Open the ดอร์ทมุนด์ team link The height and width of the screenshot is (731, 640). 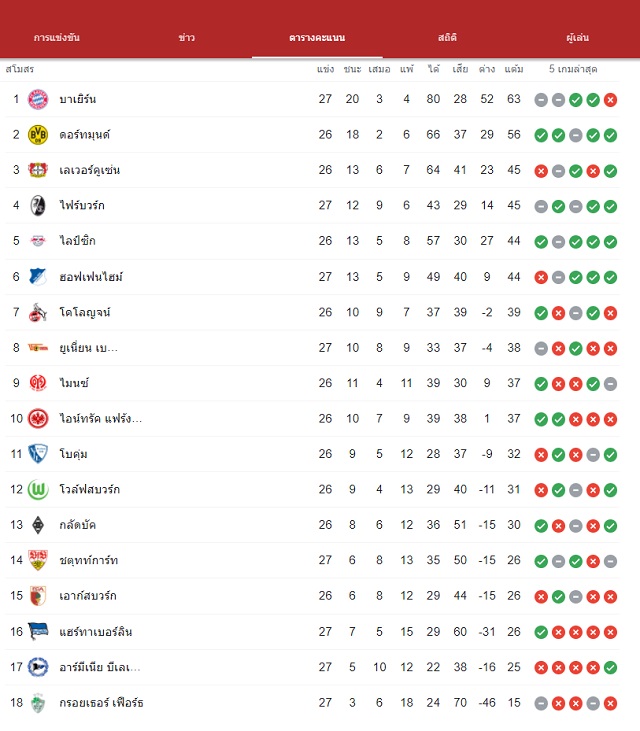click(x=85, y=135)
